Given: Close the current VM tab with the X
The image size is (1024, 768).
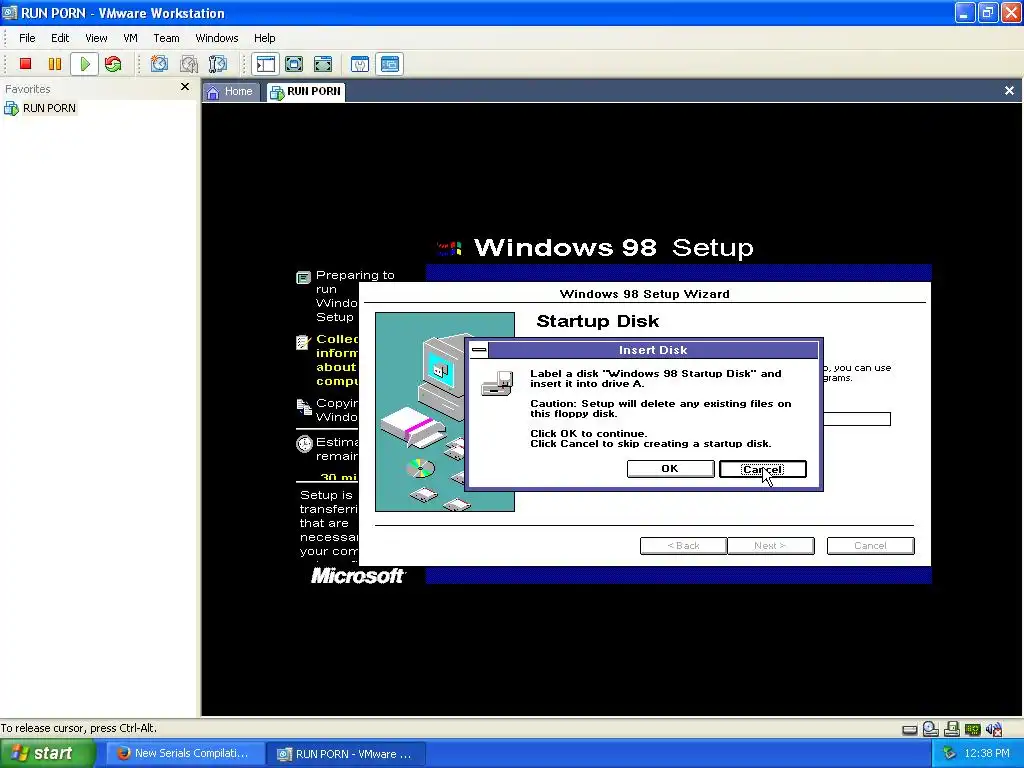Looking at the screenshot, I should [1009, 91].
